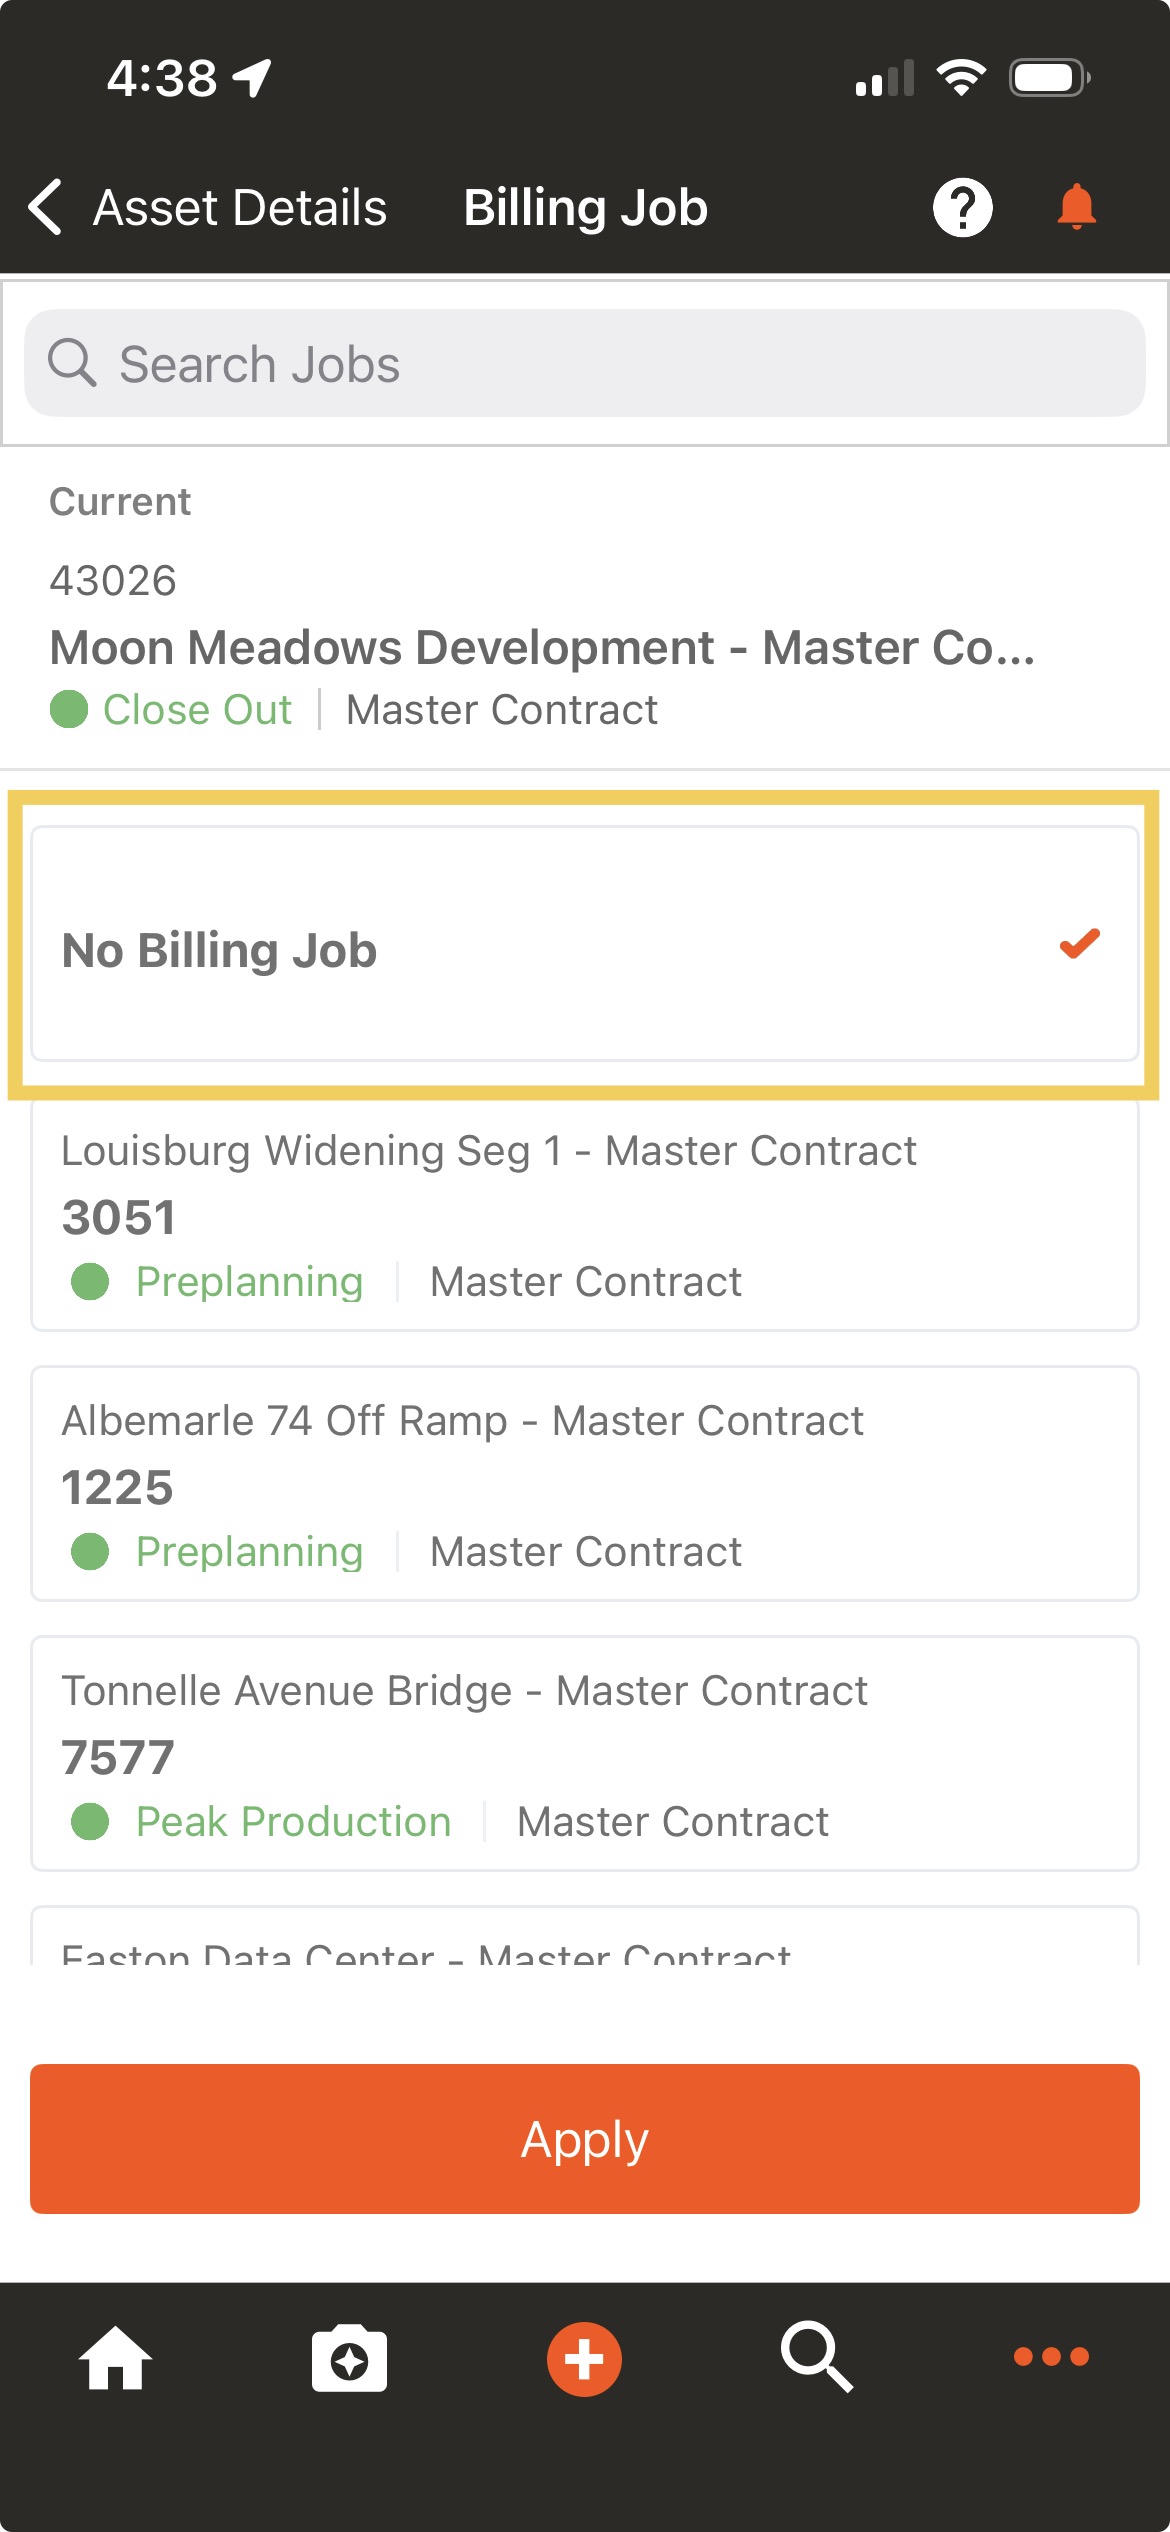This screenshot has width=1170, height=2532.
Task: Open notifications bell icon
Action: pyautogui.click(x=1076, y=207)
